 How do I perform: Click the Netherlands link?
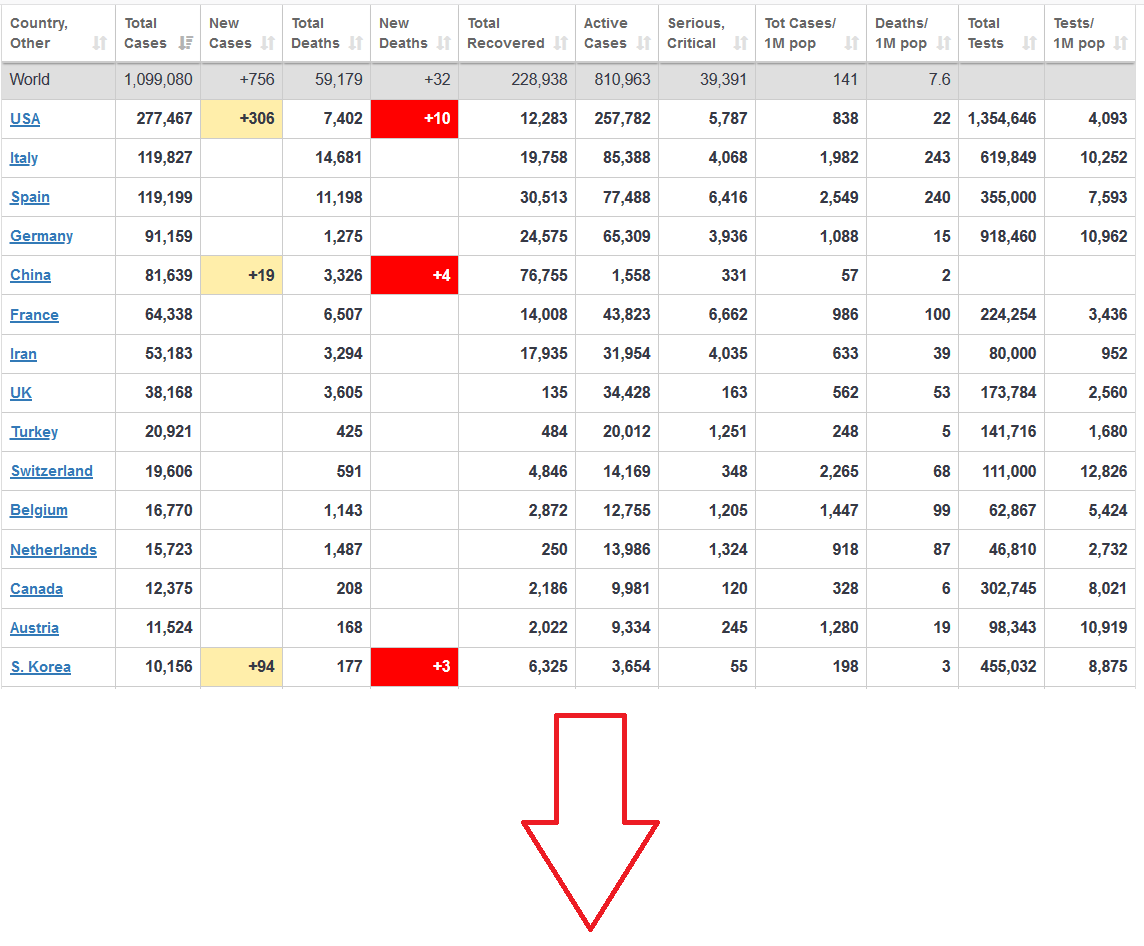point(53,550)
